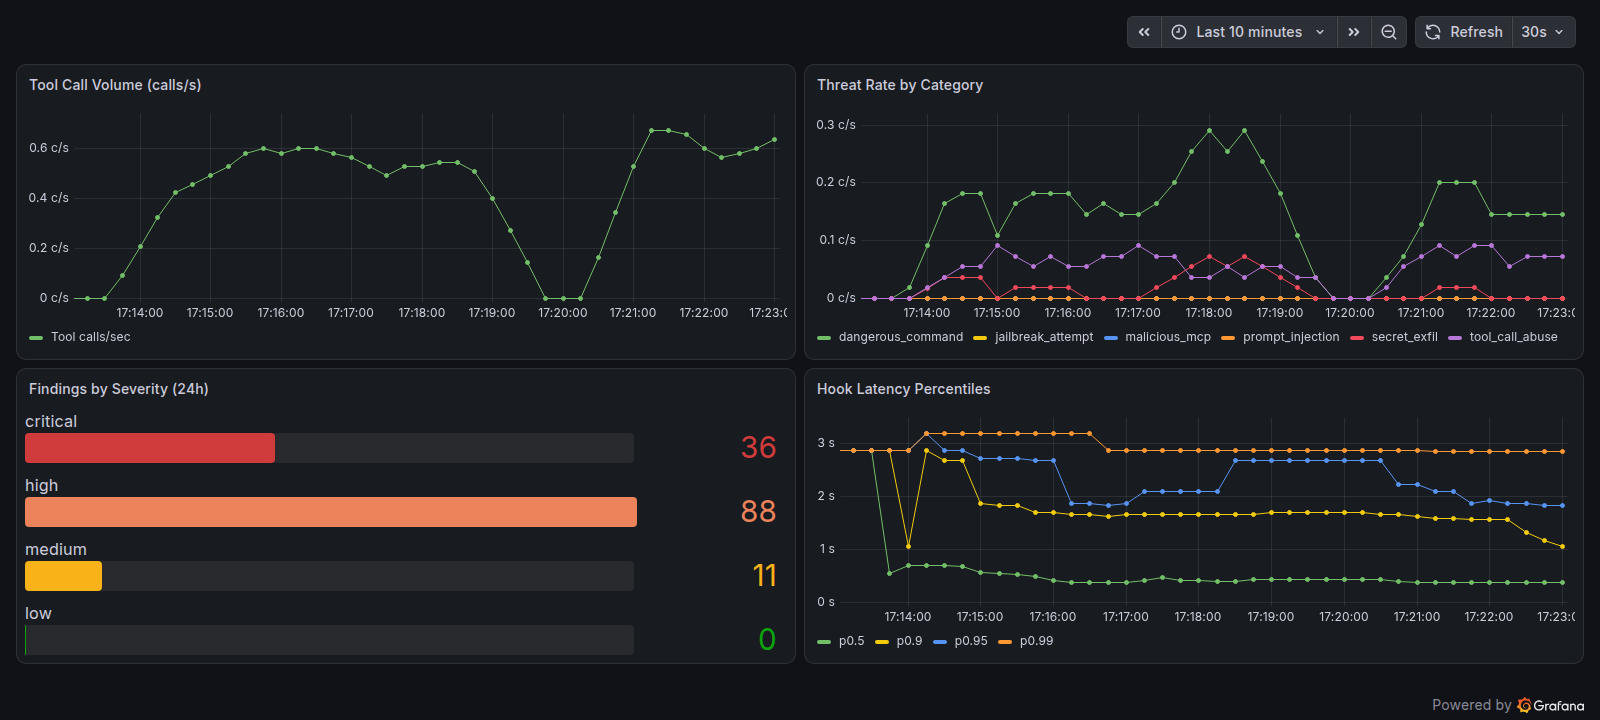This screenshot has width=1600, height=720.
Task: Click yellow color swatch beside jailbreak_attempt
Action: click(x=980, y=338)
